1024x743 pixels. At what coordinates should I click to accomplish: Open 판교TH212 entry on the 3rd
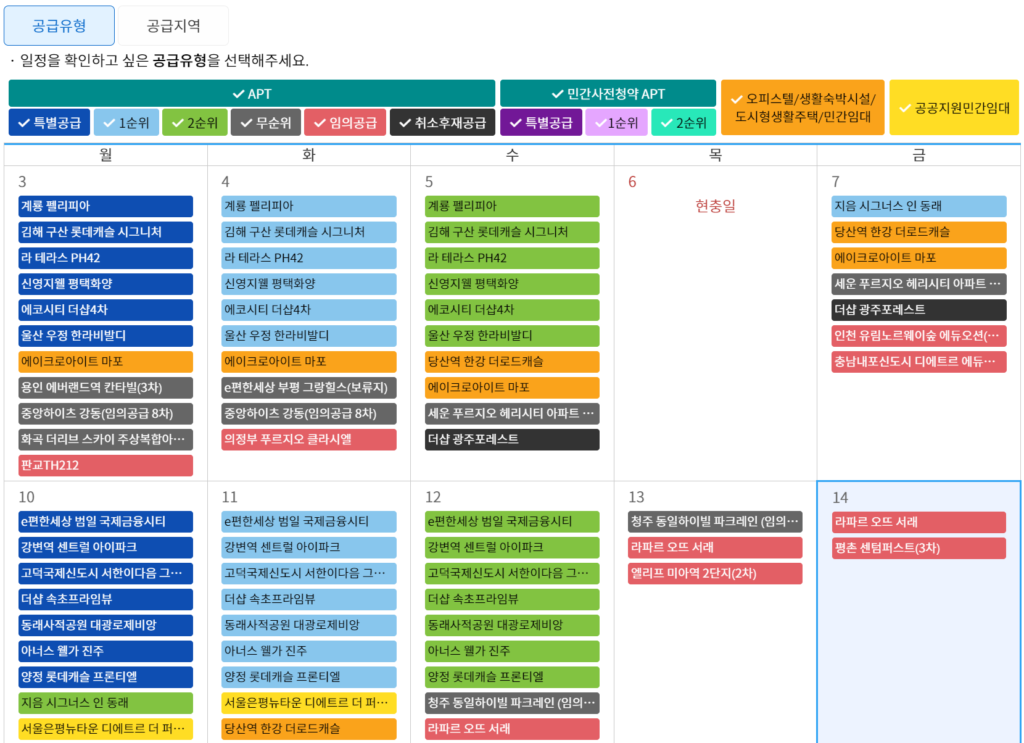(106, 466)
